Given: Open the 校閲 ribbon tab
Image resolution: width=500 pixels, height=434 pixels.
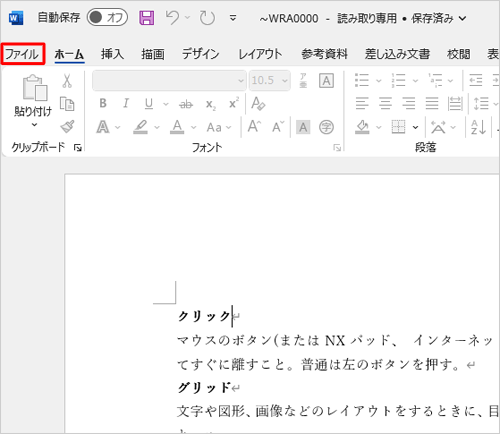Looking at the screenshot, I should tap(458, 54).
